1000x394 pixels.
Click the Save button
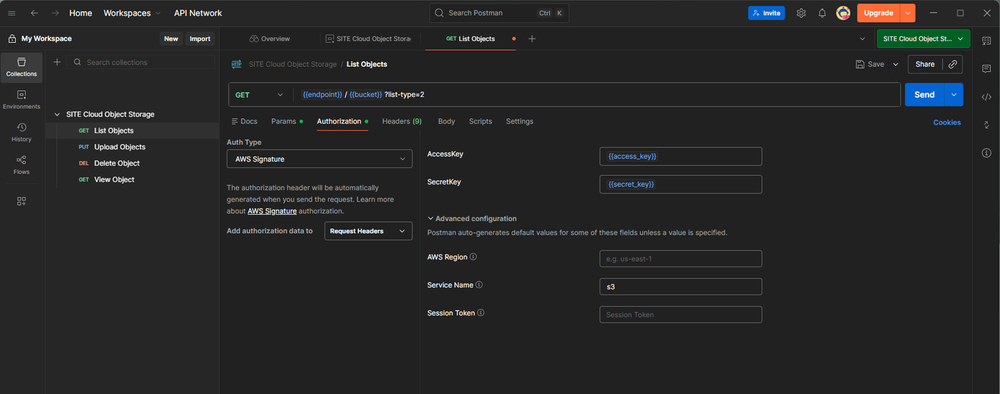[x=870, y=64]
